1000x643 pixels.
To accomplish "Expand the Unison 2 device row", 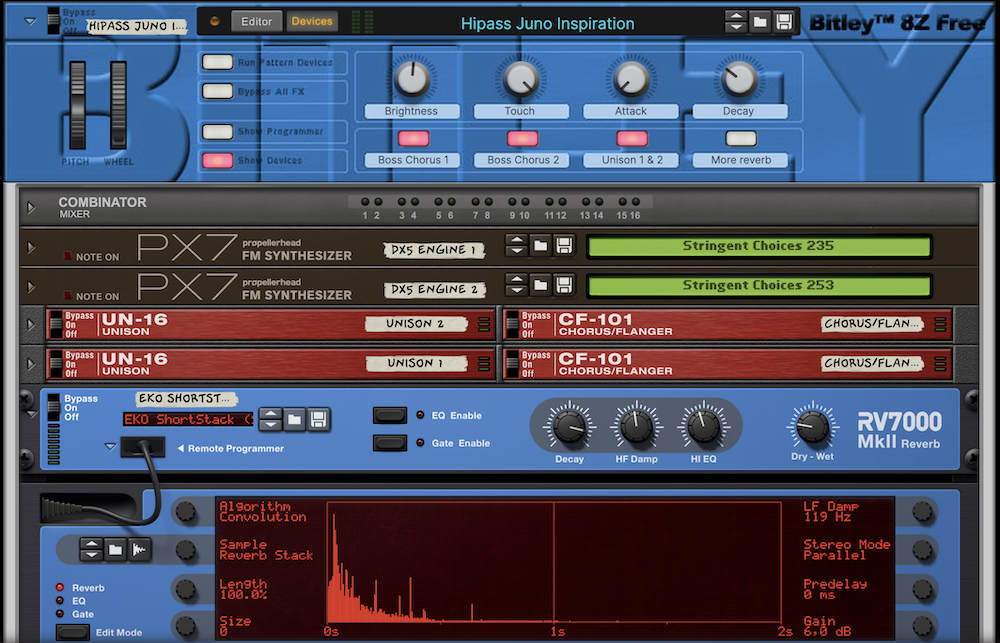I will click(30, 325).
